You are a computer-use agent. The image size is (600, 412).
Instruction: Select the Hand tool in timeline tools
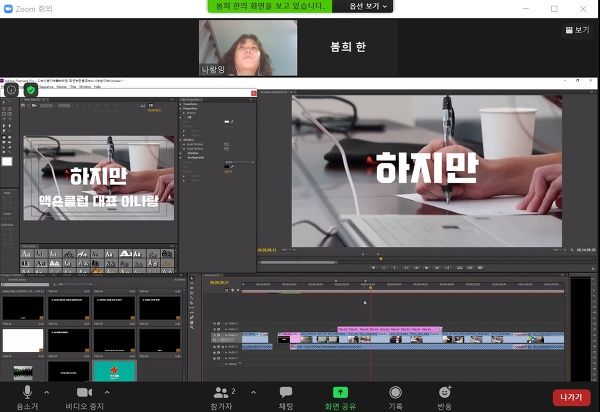[x=192, y=322]
